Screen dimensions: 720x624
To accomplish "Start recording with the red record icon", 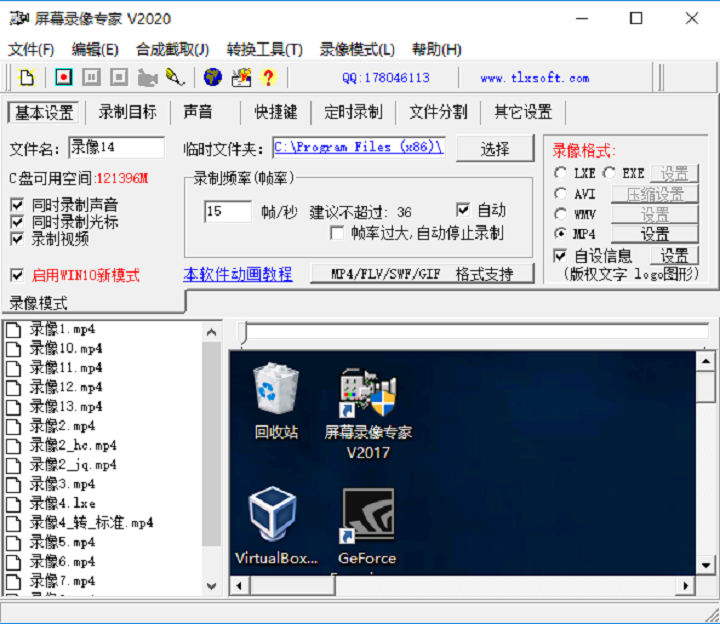I will point(64,77).
